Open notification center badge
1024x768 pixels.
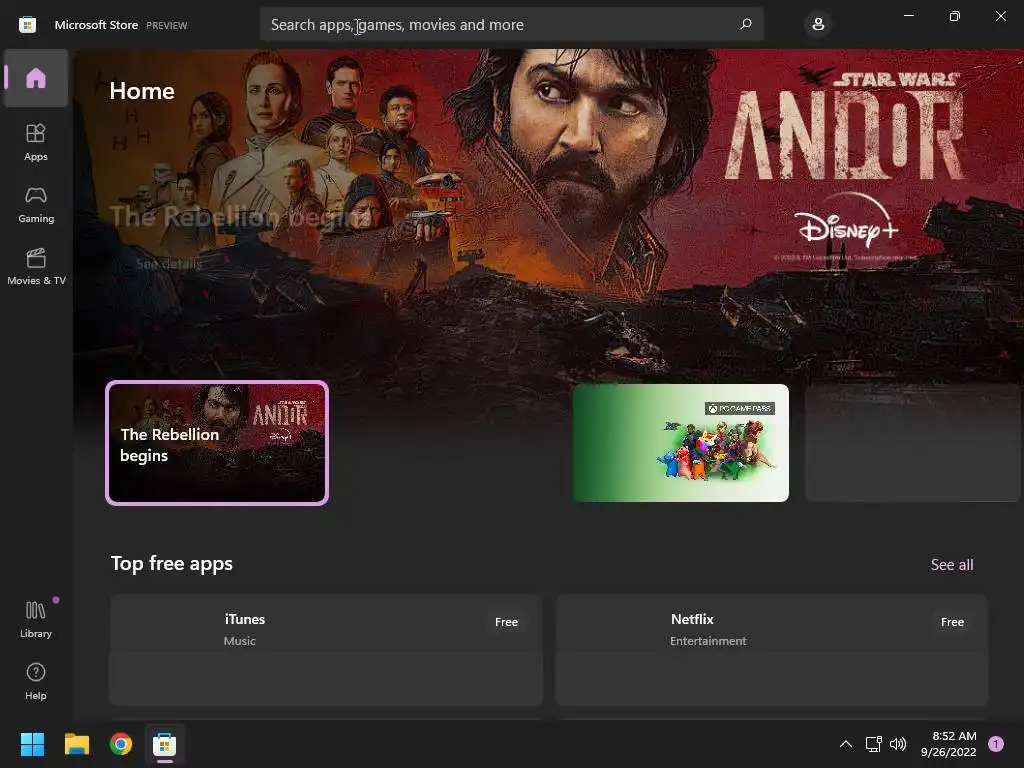[x=996, y=744]
